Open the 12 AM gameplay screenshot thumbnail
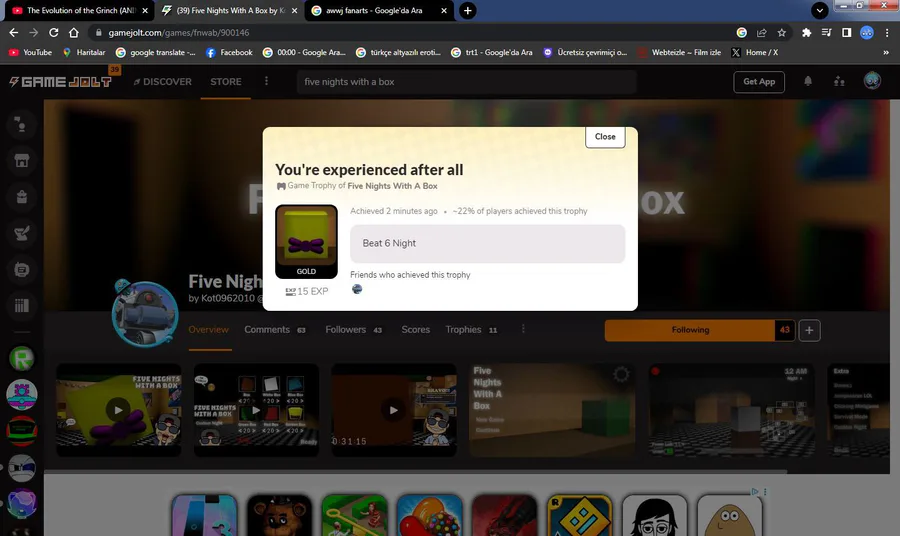The width and height of the screenshot is (900, 536). coord(731,410)
